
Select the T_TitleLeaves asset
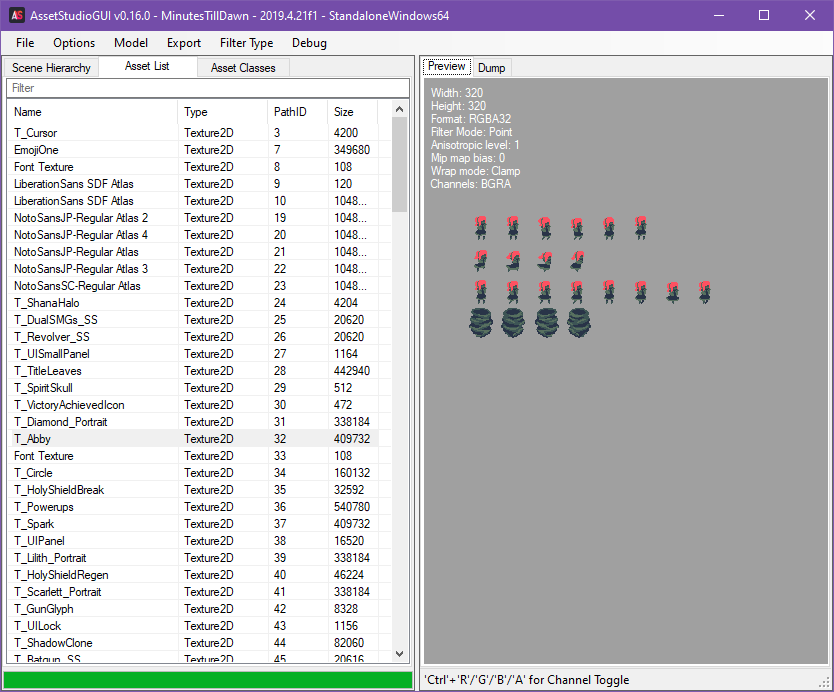[x=193, y=371]
